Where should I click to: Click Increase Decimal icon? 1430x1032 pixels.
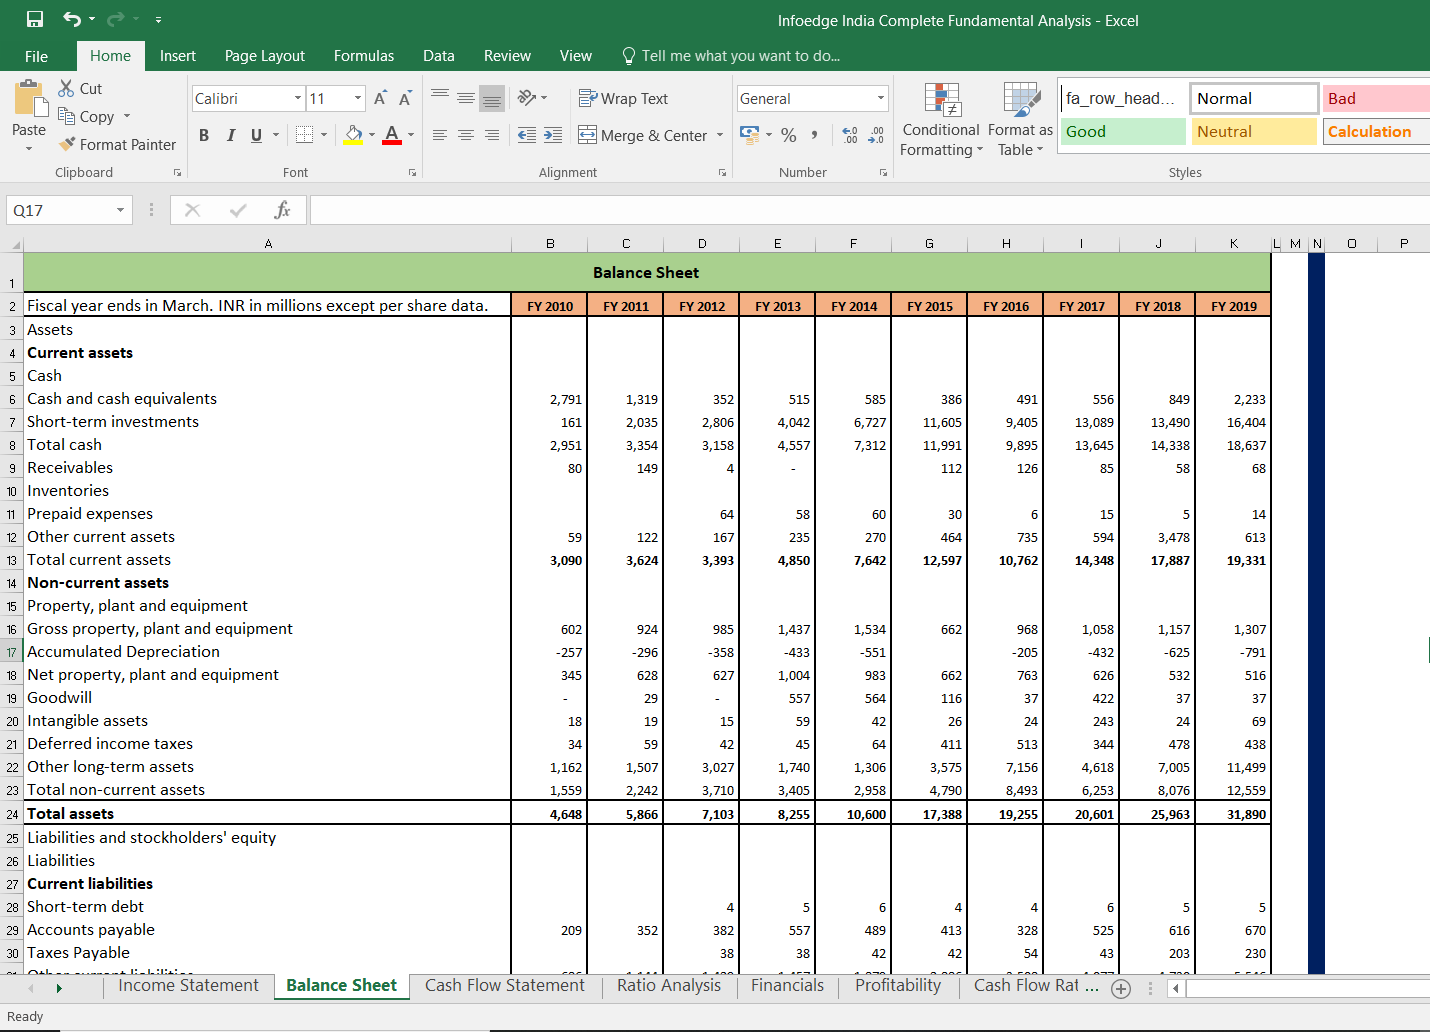point(850,135)
